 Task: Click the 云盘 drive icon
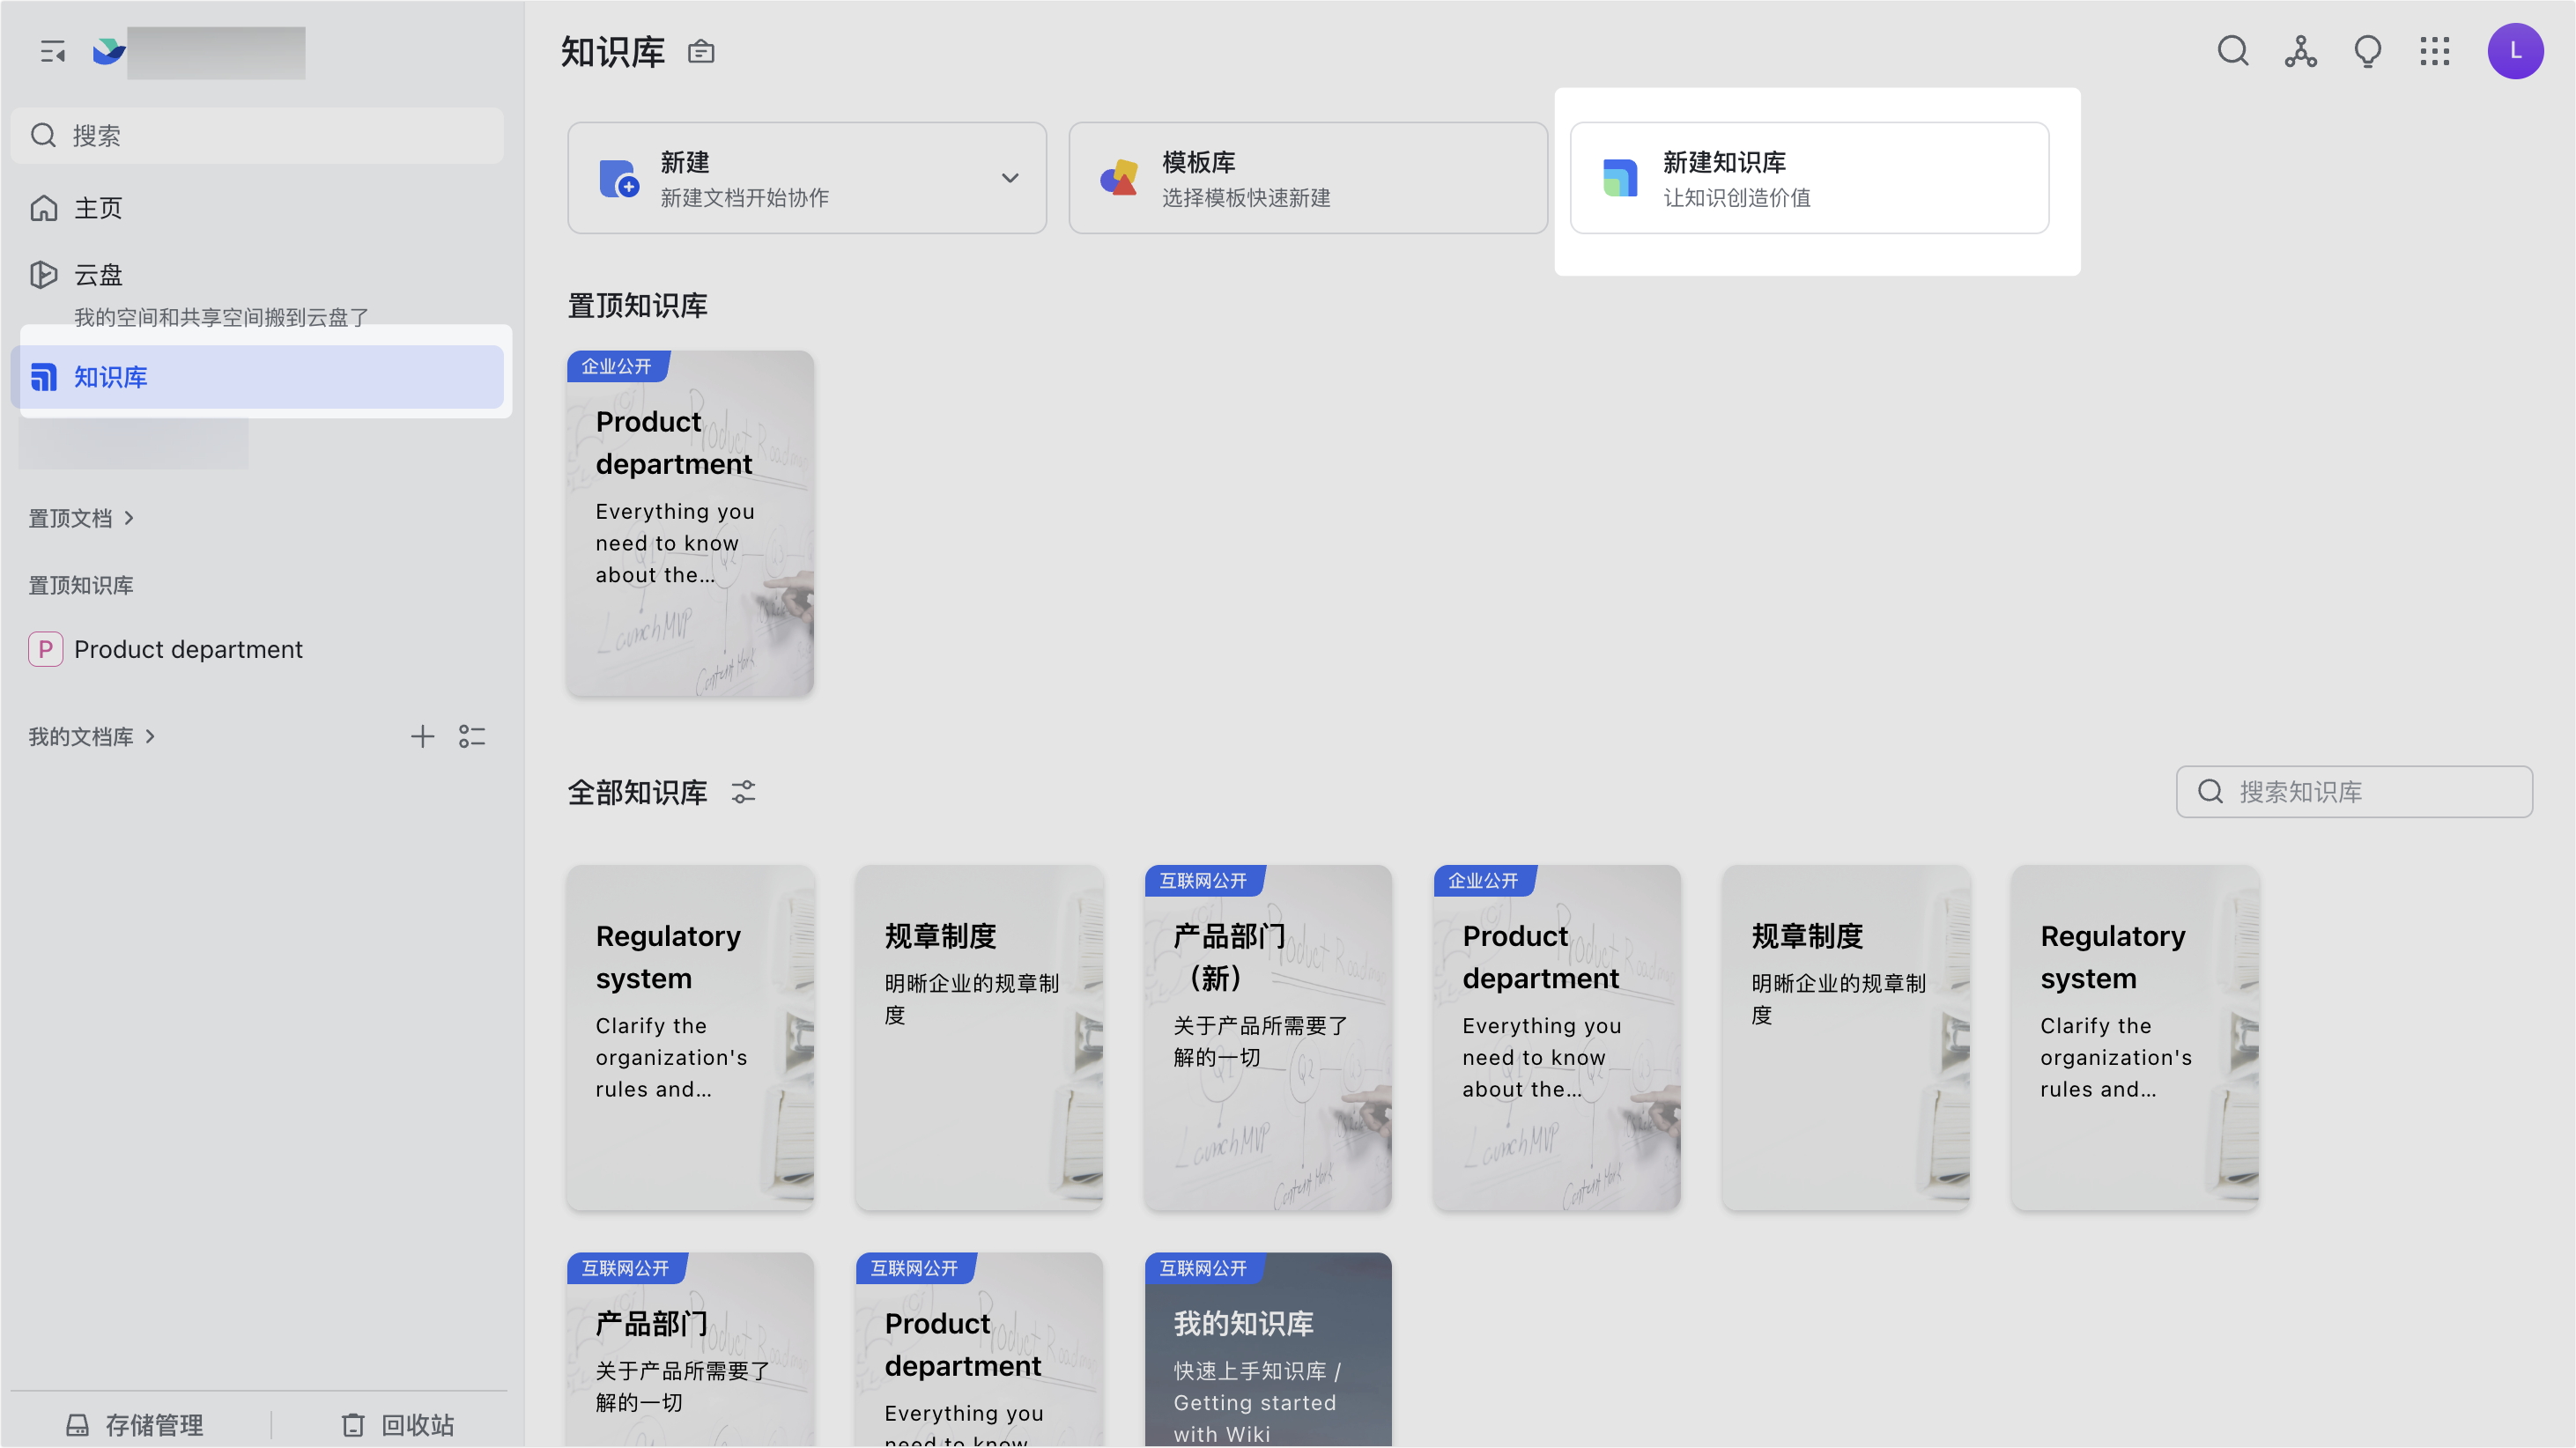tap(43, 274)
